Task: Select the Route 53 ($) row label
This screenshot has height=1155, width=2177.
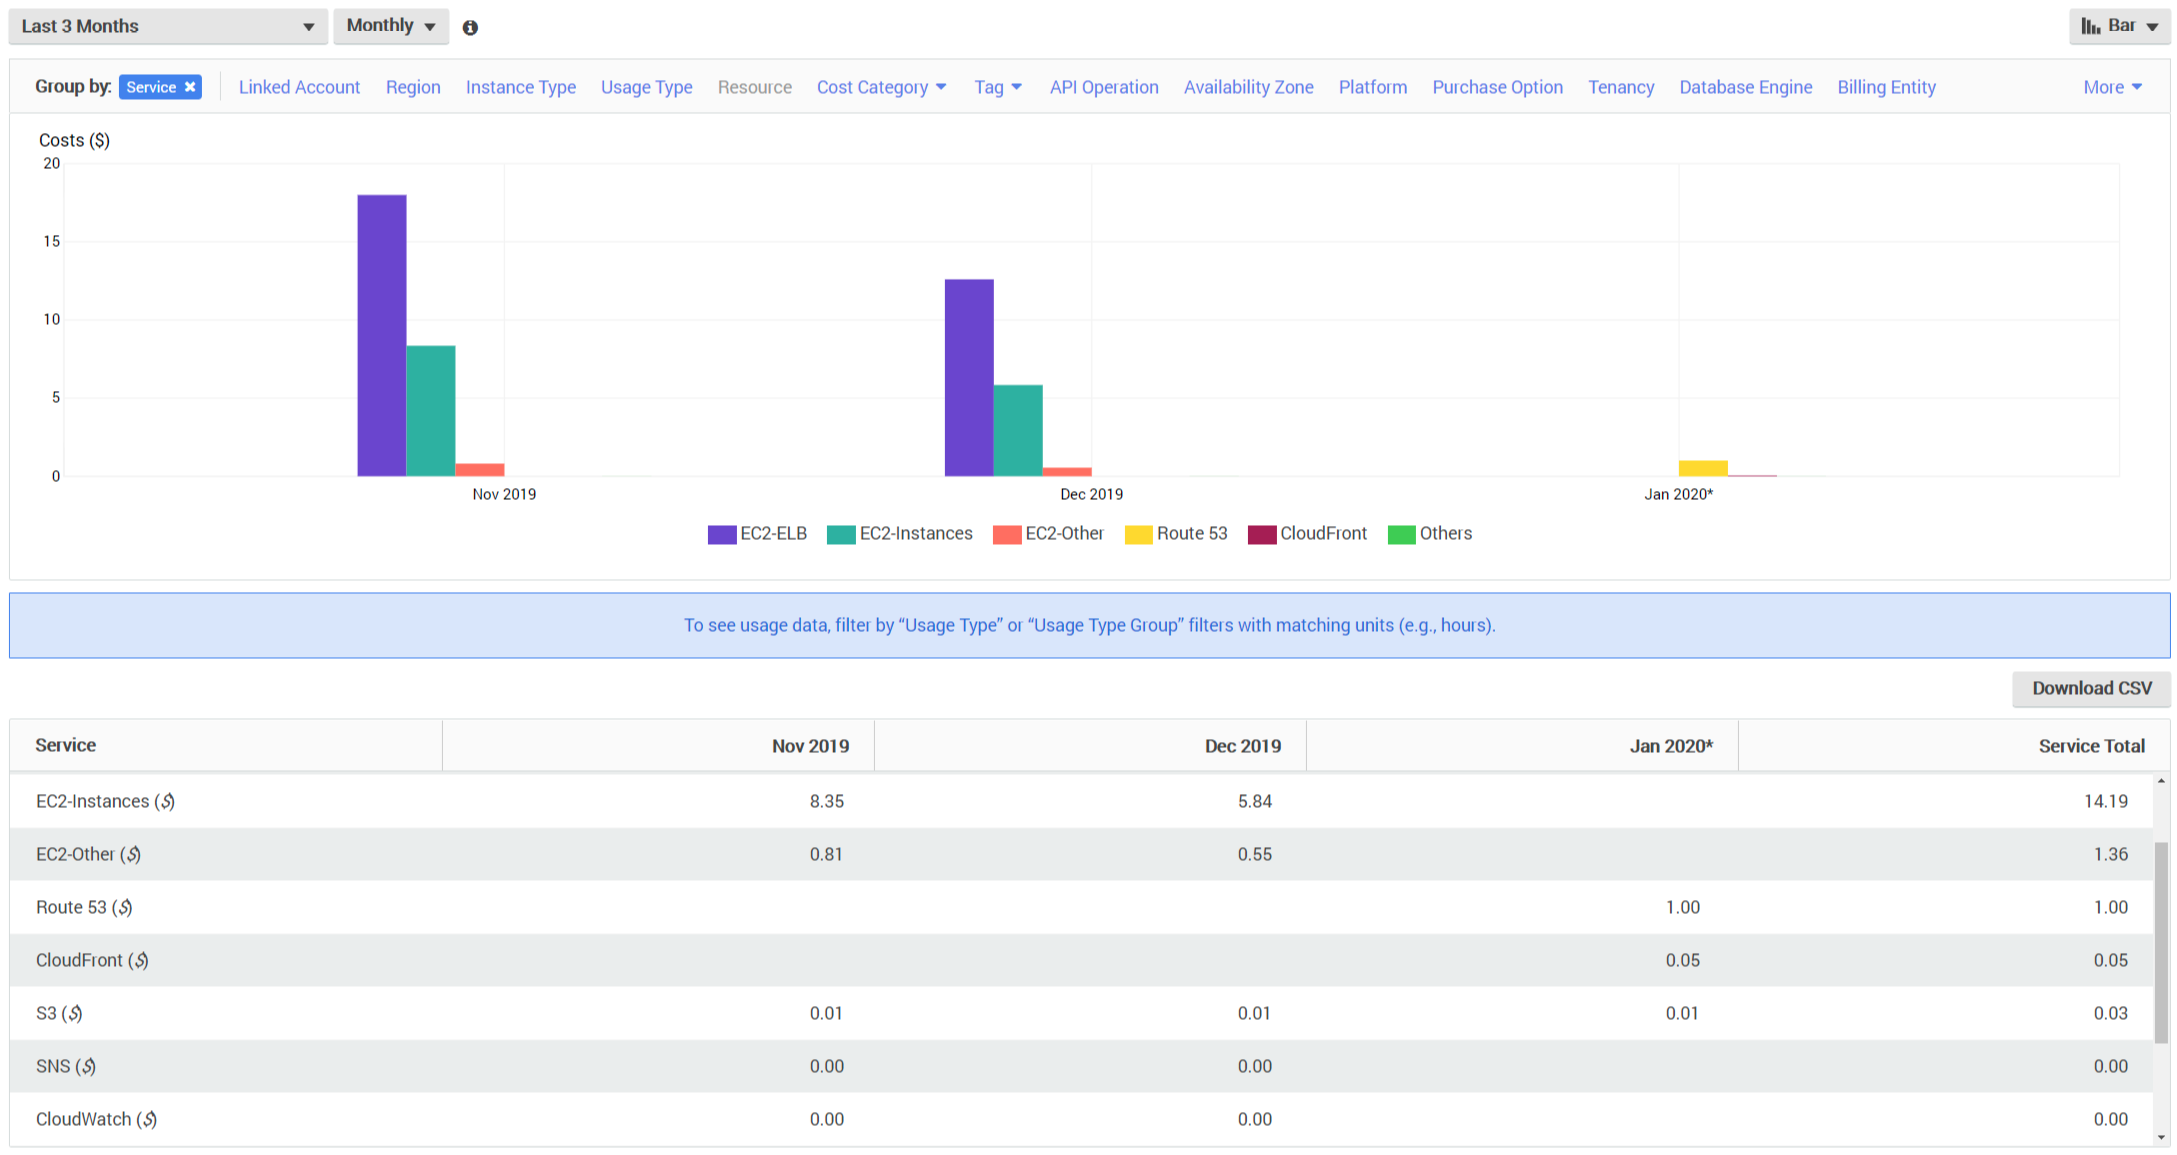Action: (84, 907)
